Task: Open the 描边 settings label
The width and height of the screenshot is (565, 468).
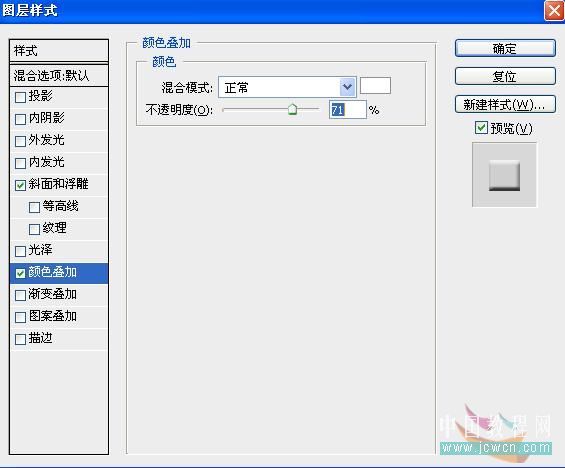Action: 40,338
